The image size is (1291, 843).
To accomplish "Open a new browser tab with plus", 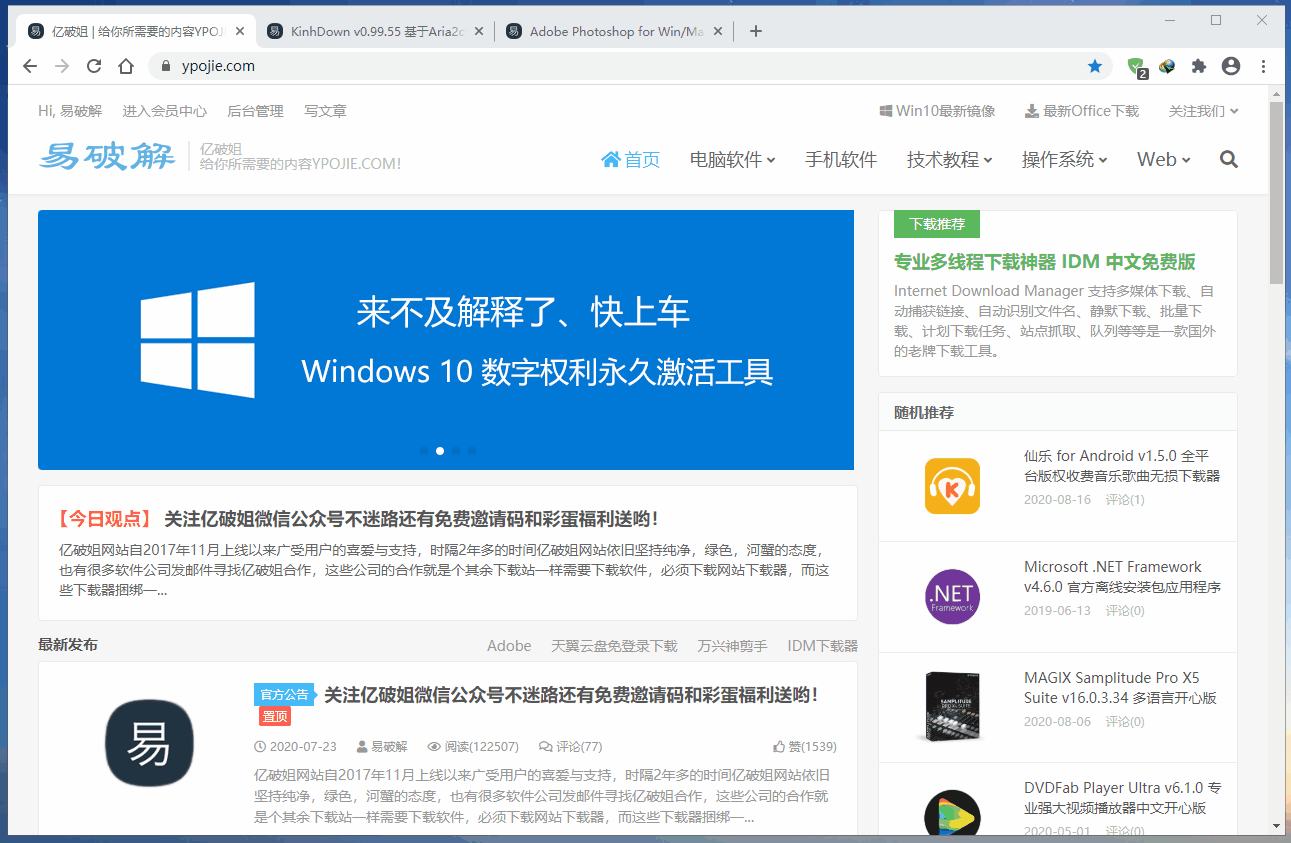I will click(x=756, y=31).
